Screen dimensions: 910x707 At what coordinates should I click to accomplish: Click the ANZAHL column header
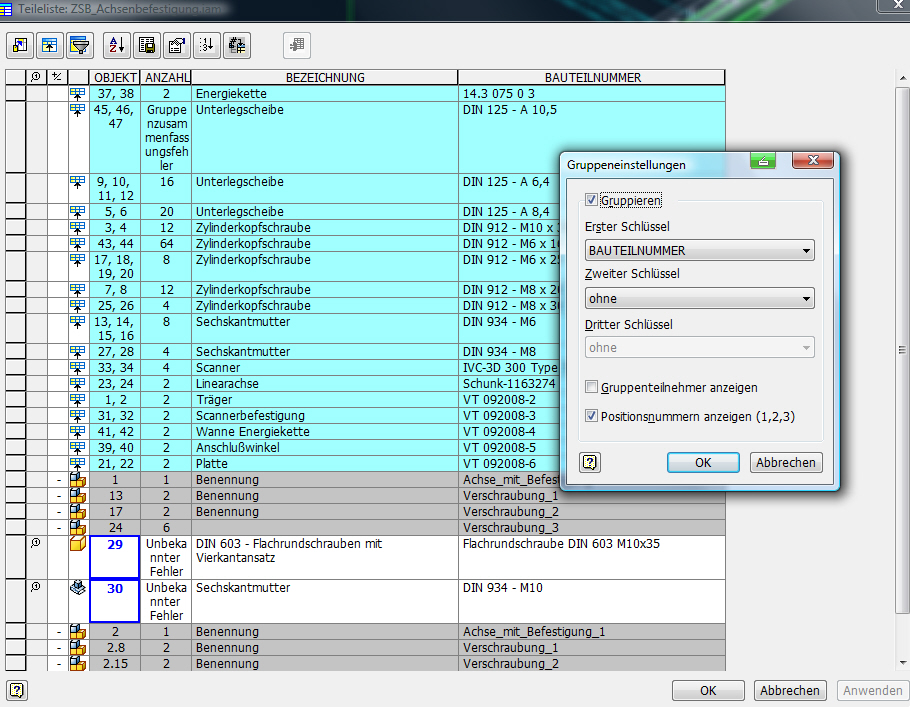166,77
